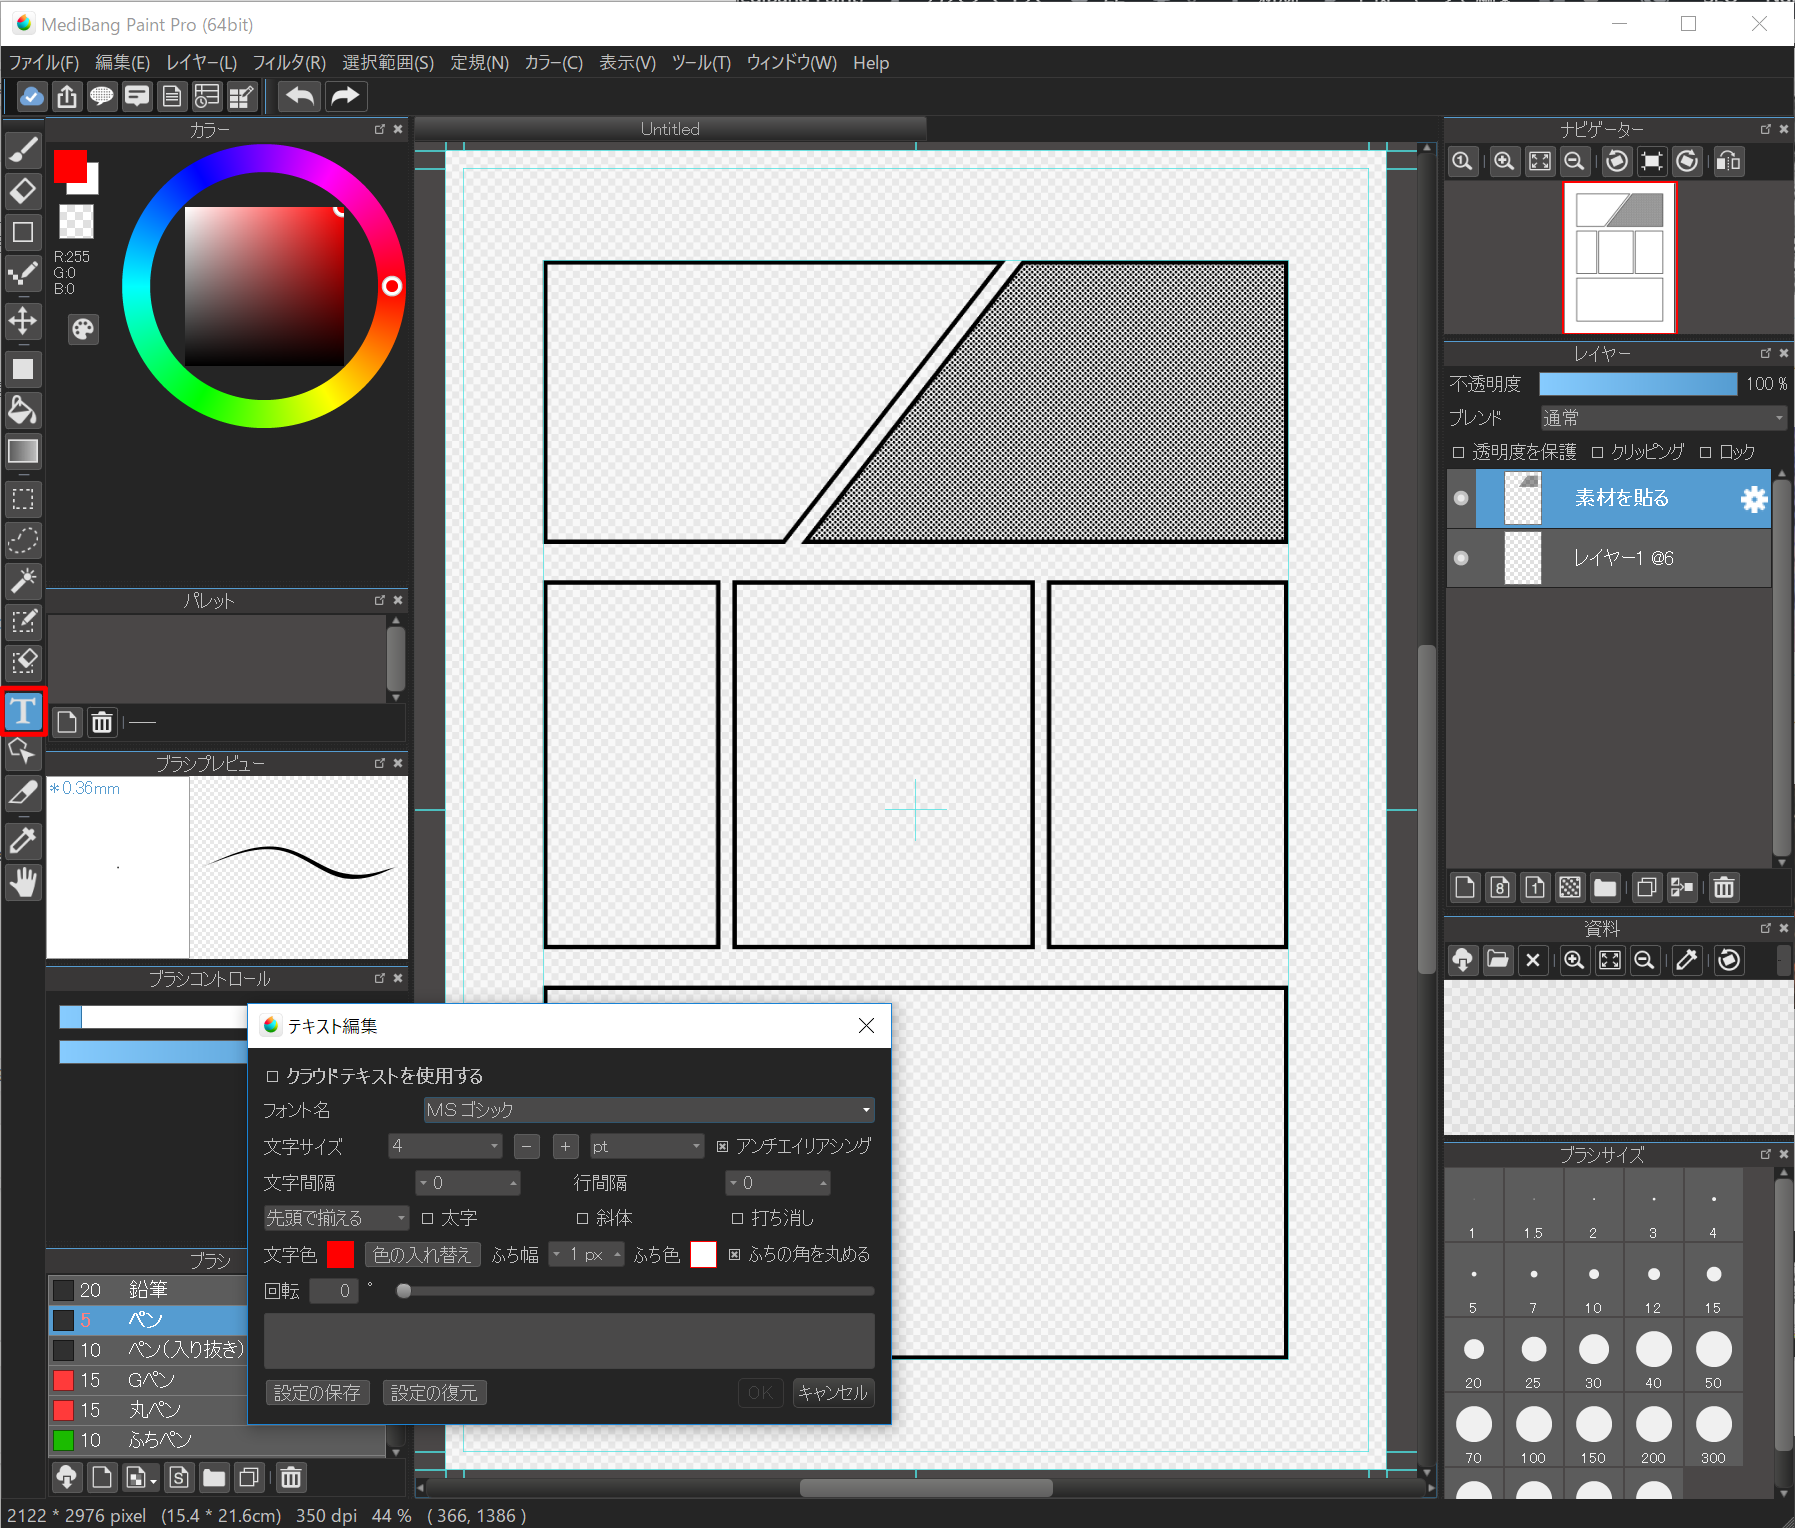
Task: Select the Eraser tool
Action: coord(23,191)
